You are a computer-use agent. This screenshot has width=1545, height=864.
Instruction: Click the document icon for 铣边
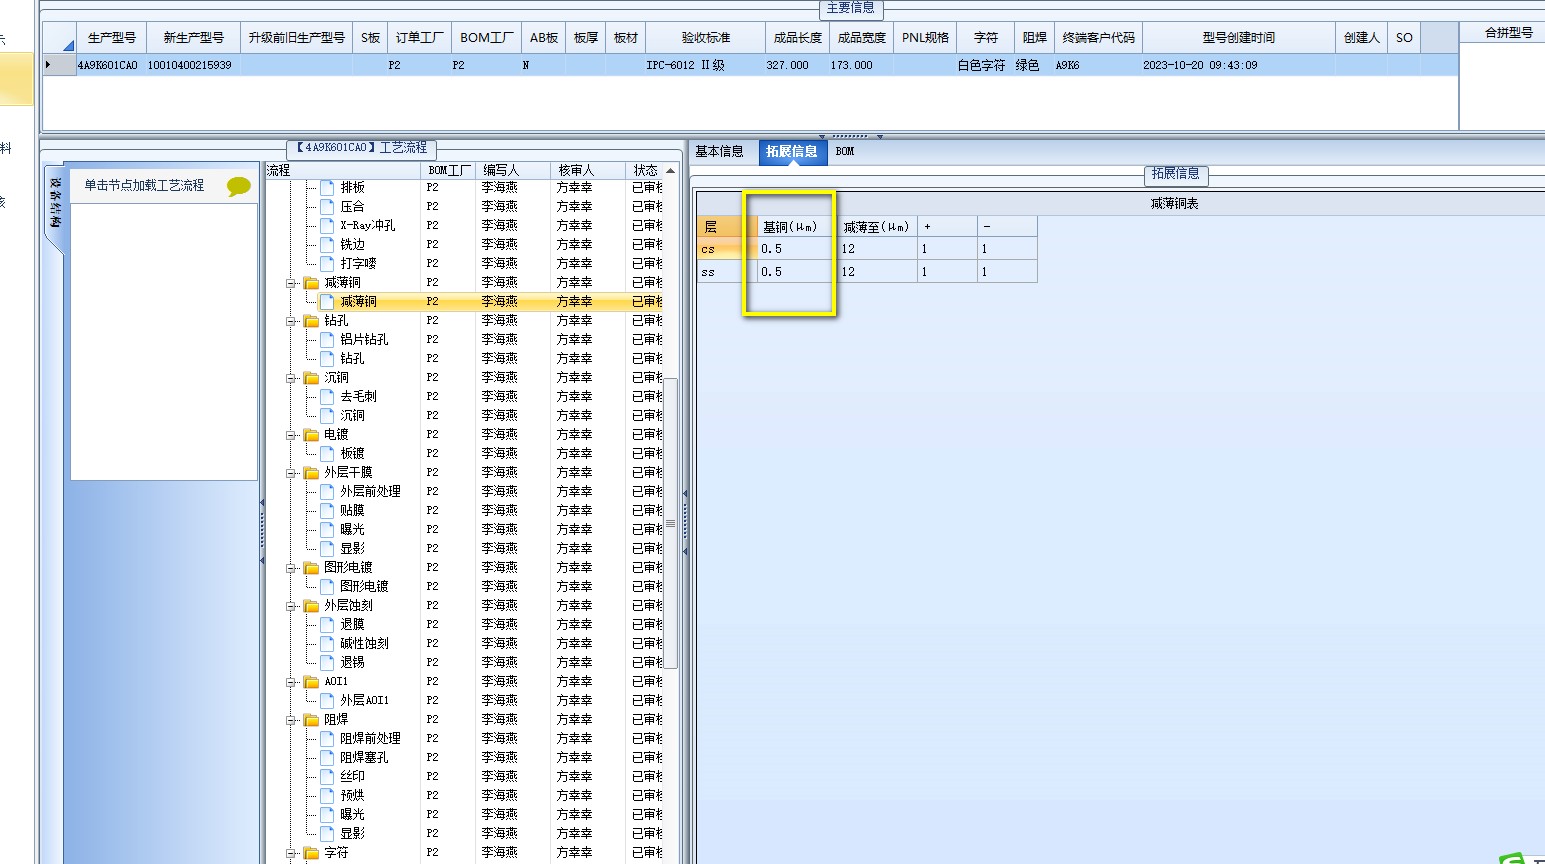click(x=327, y=244)
